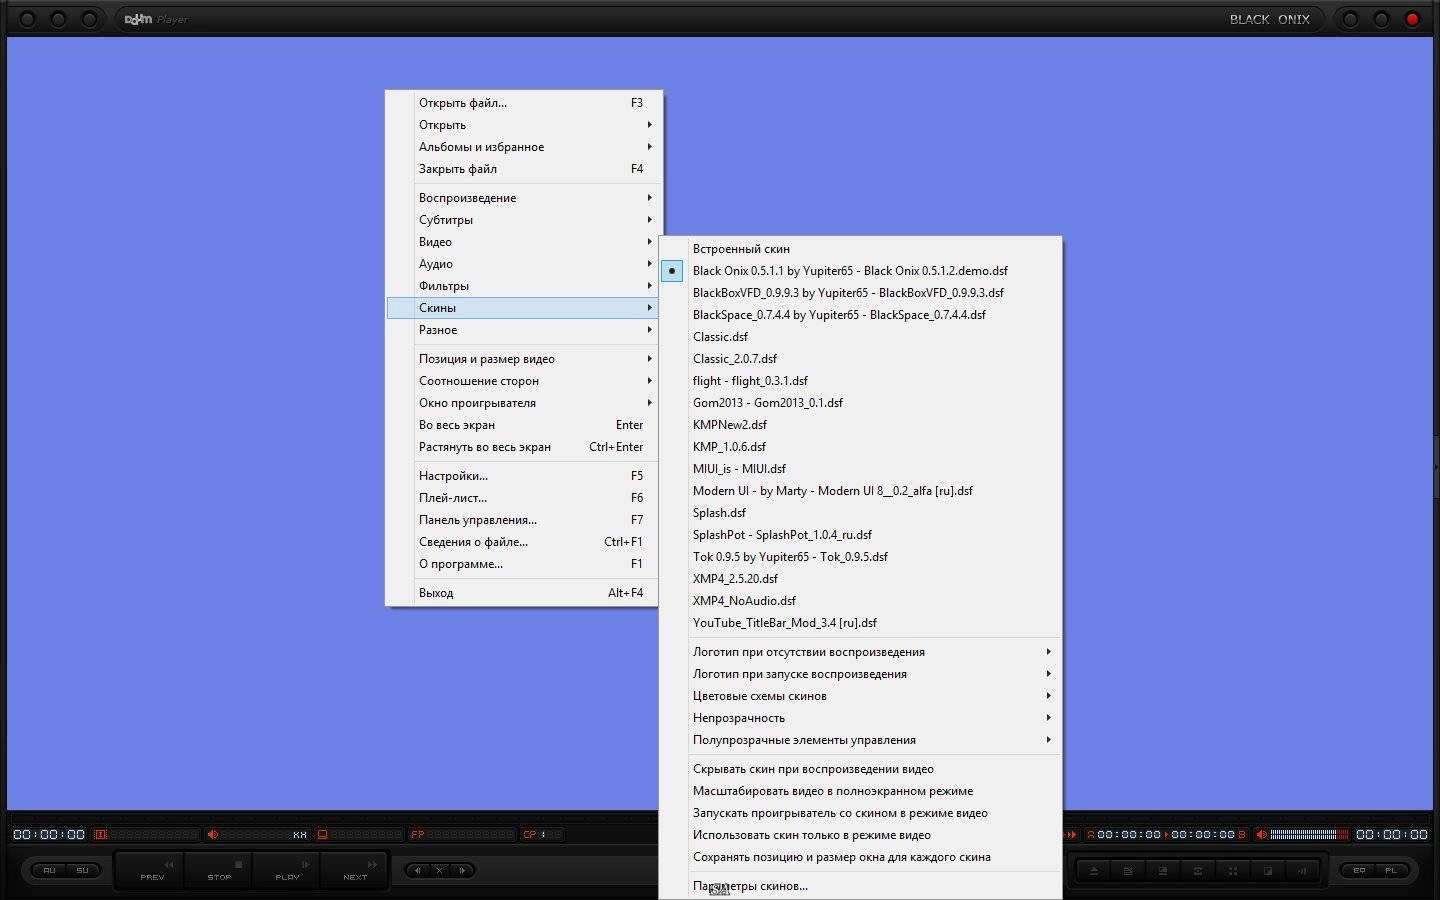Click the red FP indicator
The image size is (1440, 900).
417,835
